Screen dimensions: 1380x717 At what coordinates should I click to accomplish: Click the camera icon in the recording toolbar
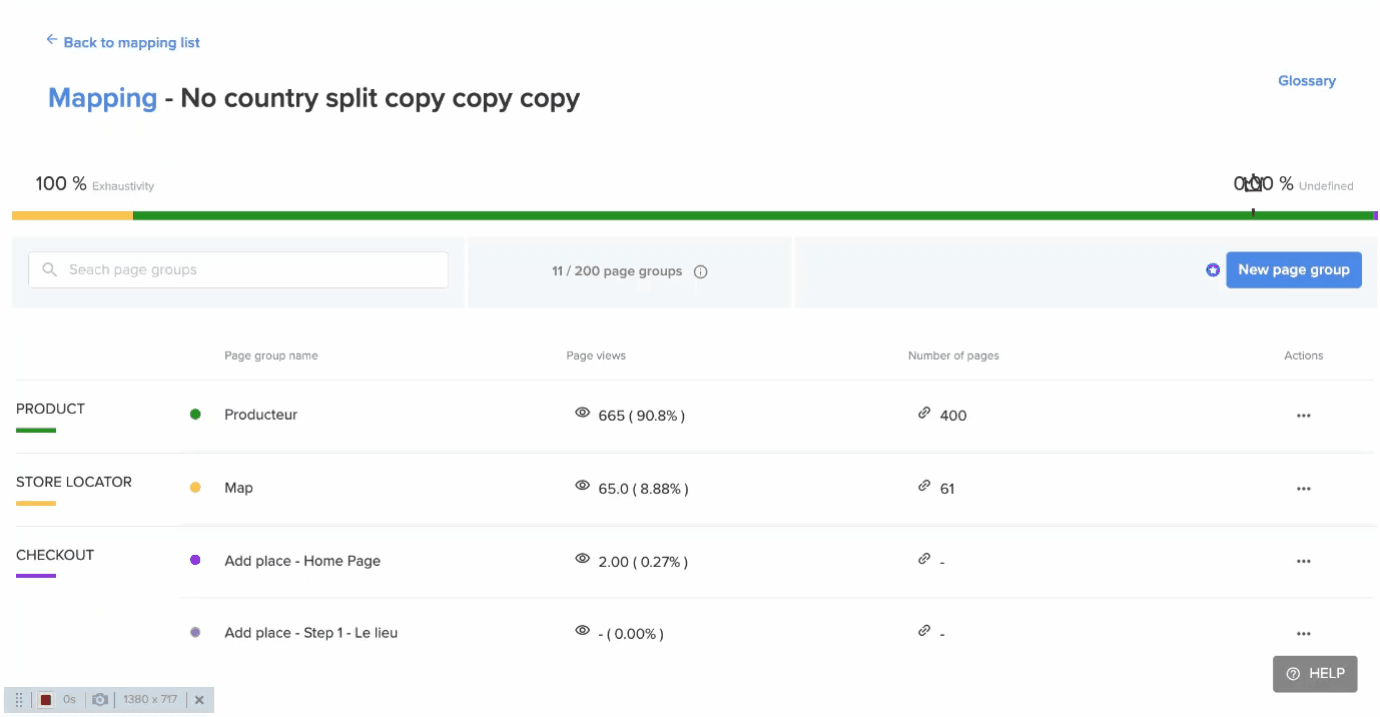100,700
